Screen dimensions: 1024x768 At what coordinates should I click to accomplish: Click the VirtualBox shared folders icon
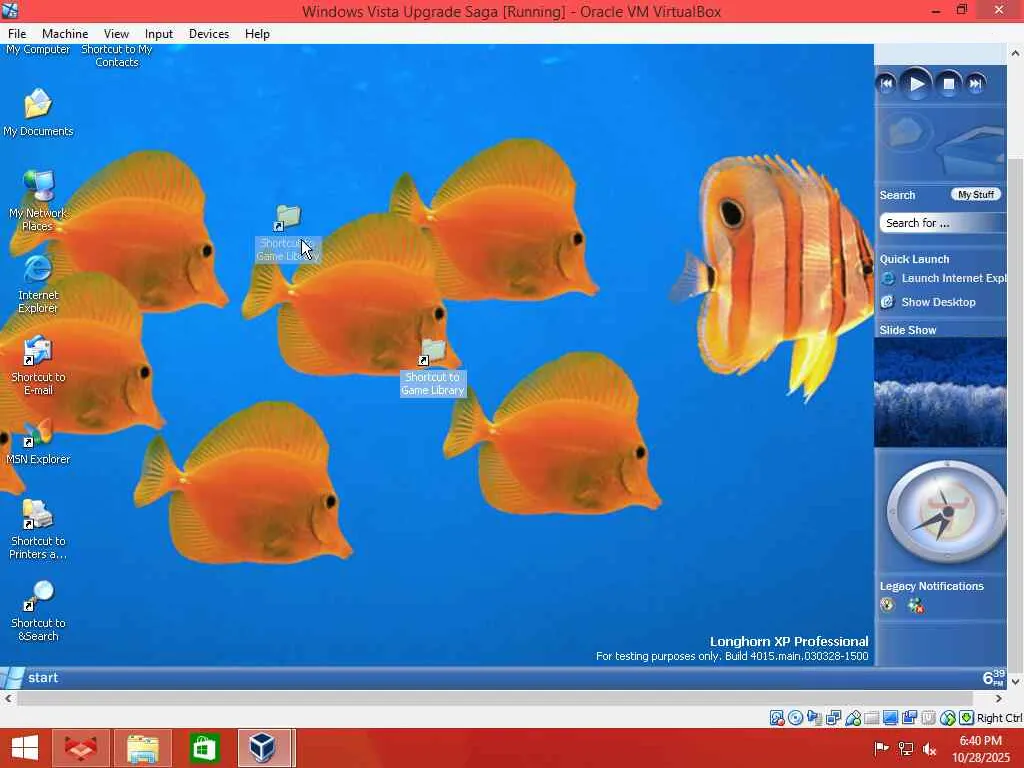click(871, 718)
